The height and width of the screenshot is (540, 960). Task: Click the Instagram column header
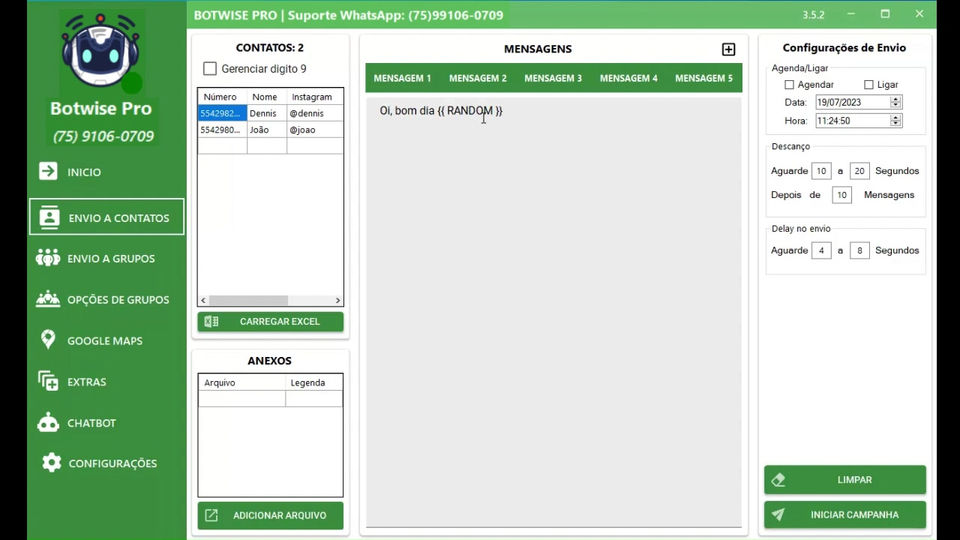click(x=315, y=97)
